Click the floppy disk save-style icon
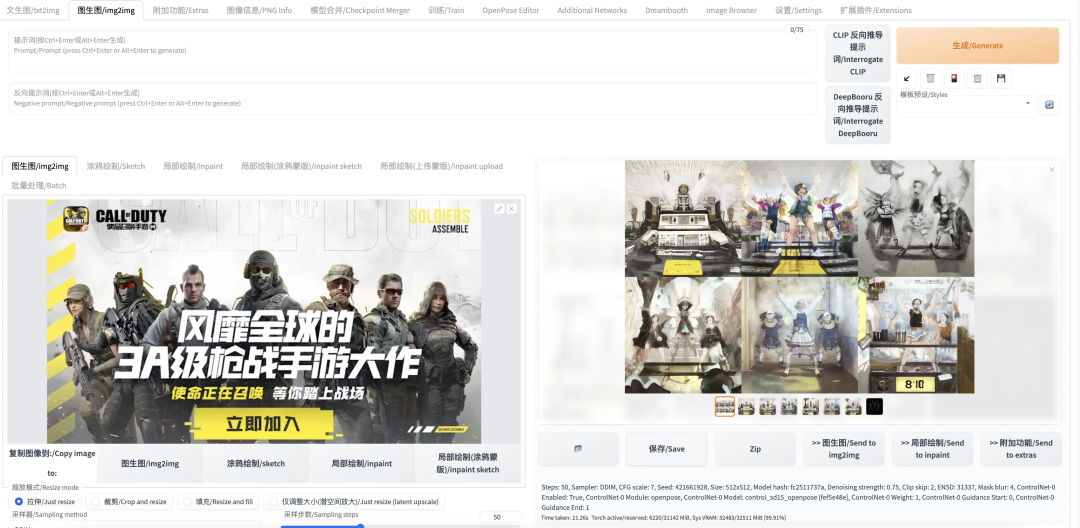The width and height of the screenshot is (1080, 528). tap(1001, 78)
